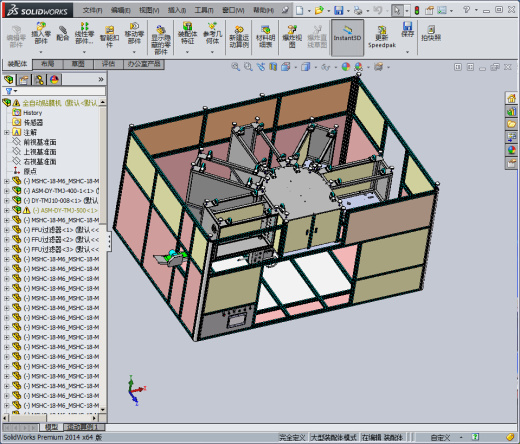Select the Mate (配合) paperclip tool
Image resolution: width=520 pixels, height=444 pixels.
[x=62, y=33]
